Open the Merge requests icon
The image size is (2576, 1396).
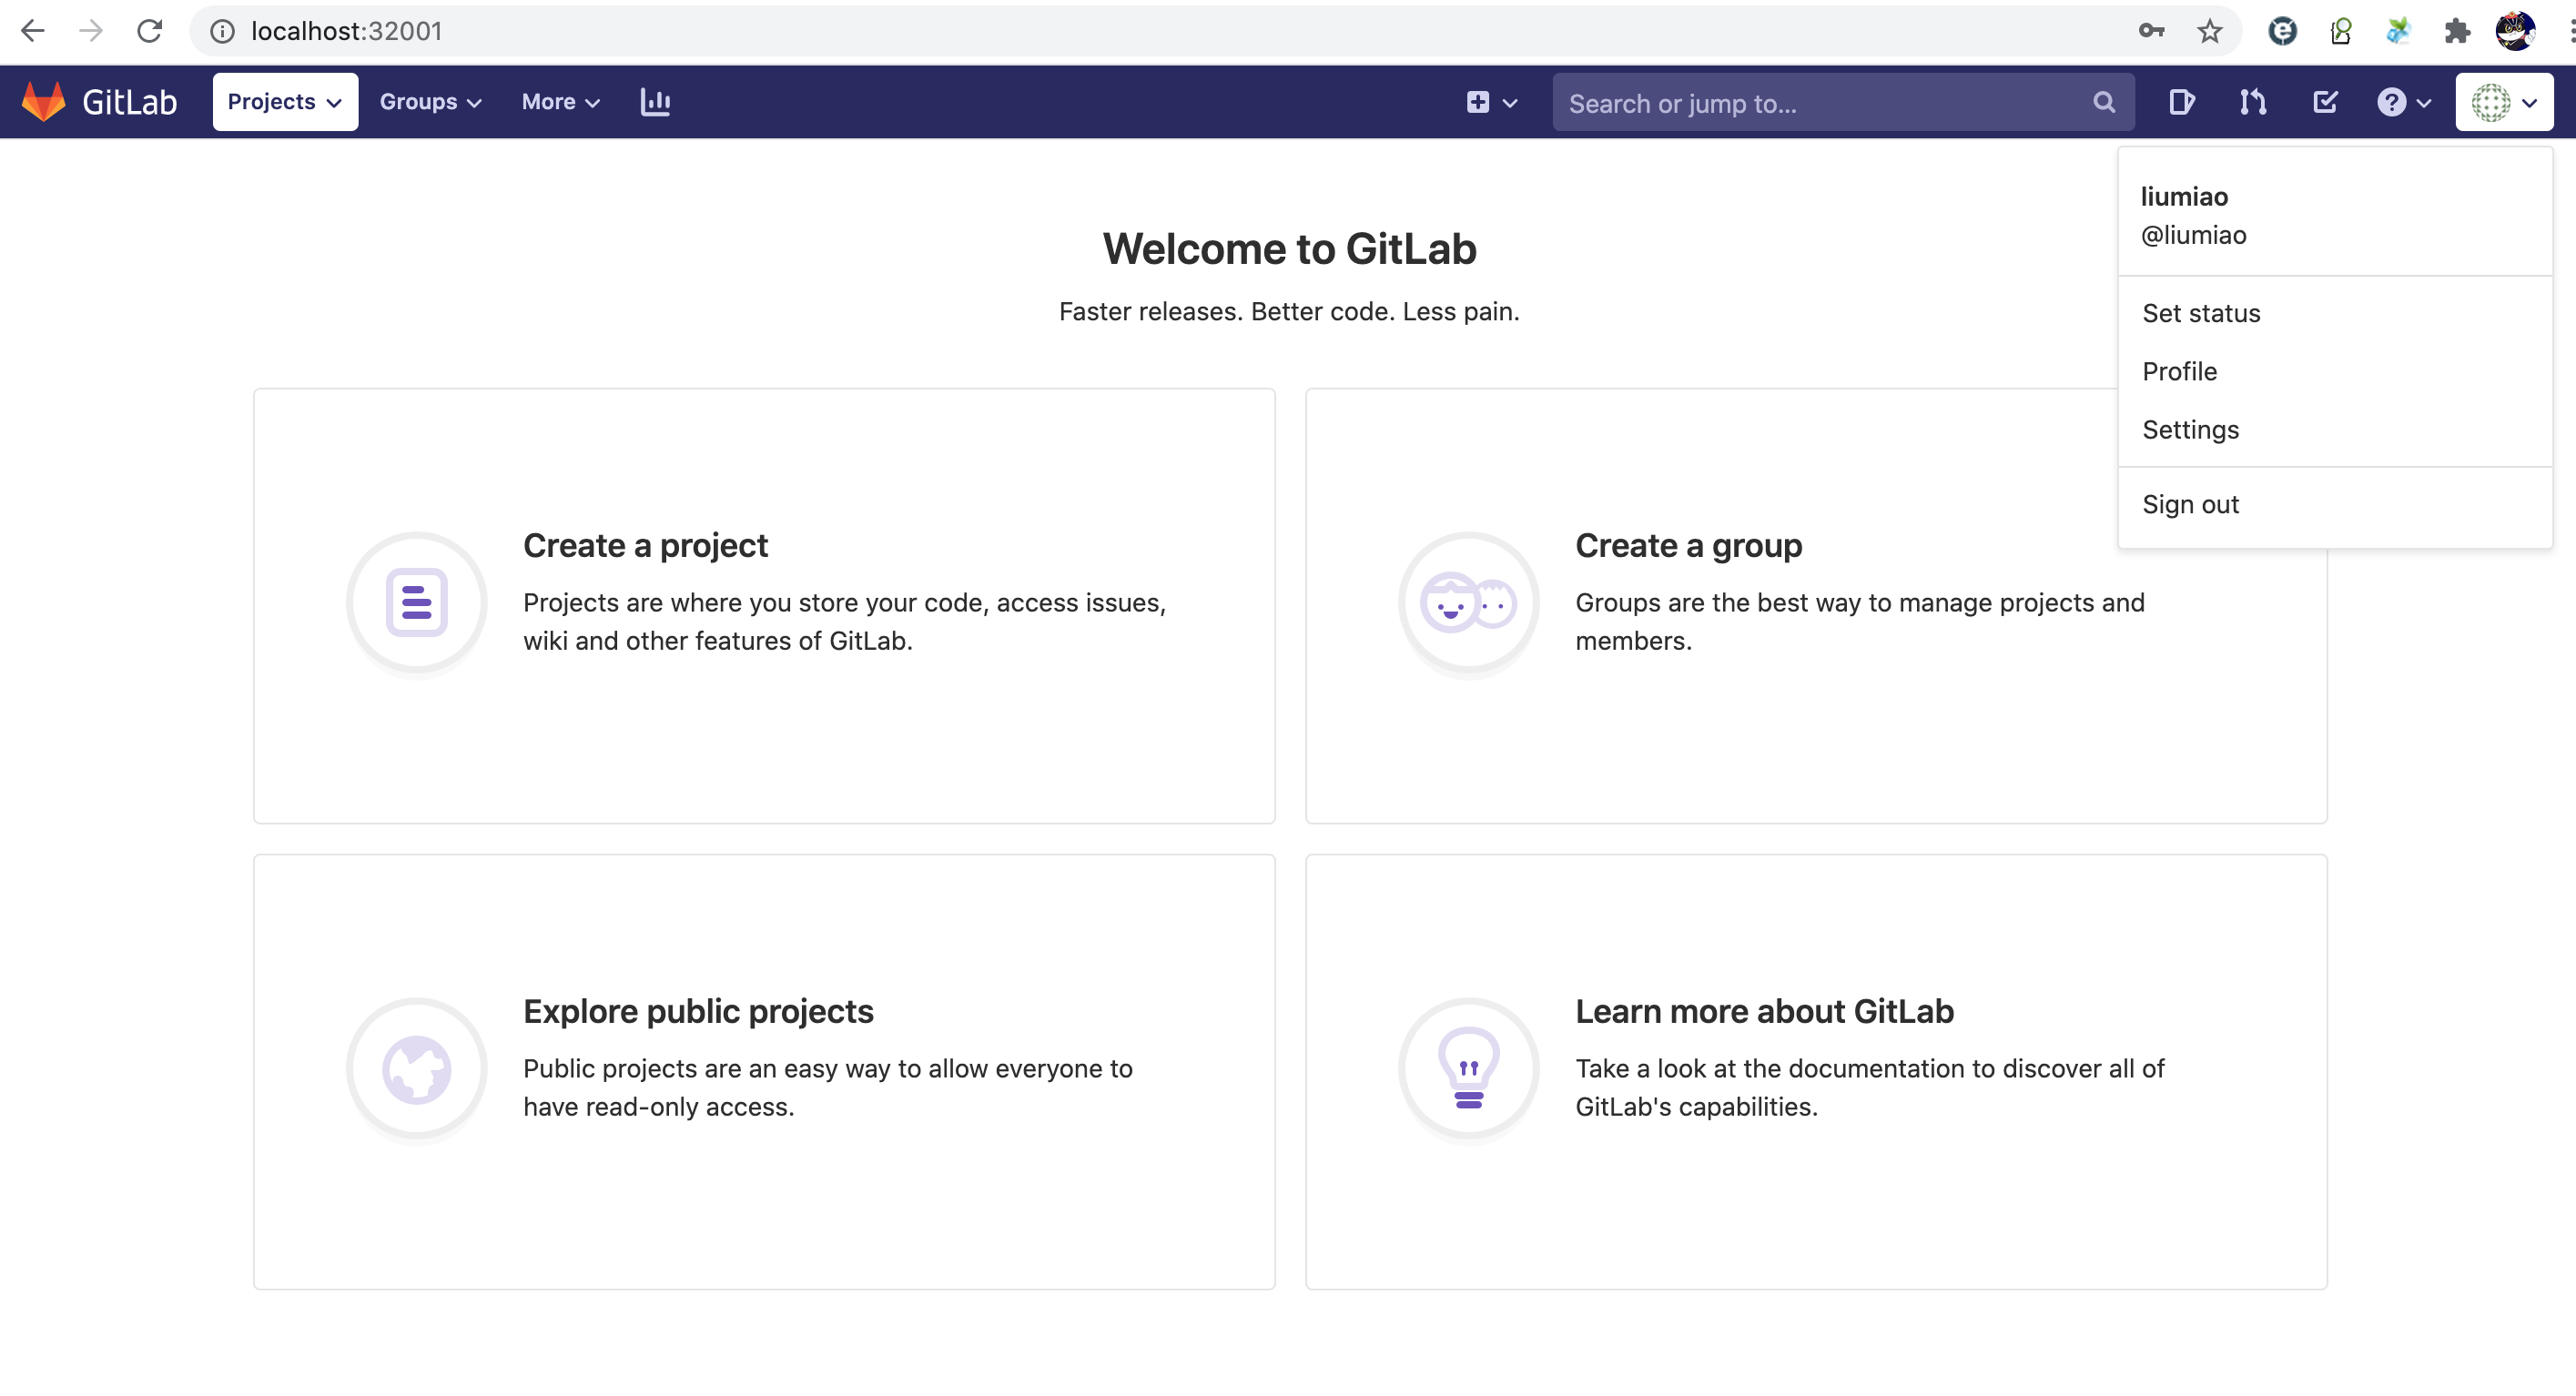[x=2253, y=102]
